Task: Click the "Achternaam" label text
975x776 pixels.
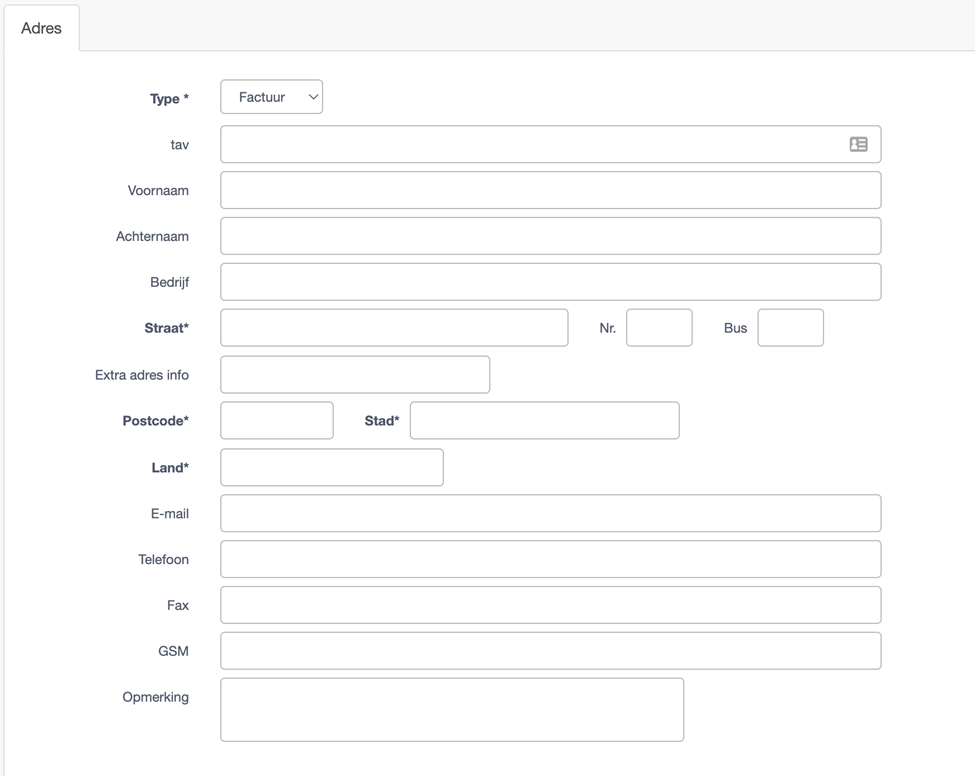Action: click(152, 237)
